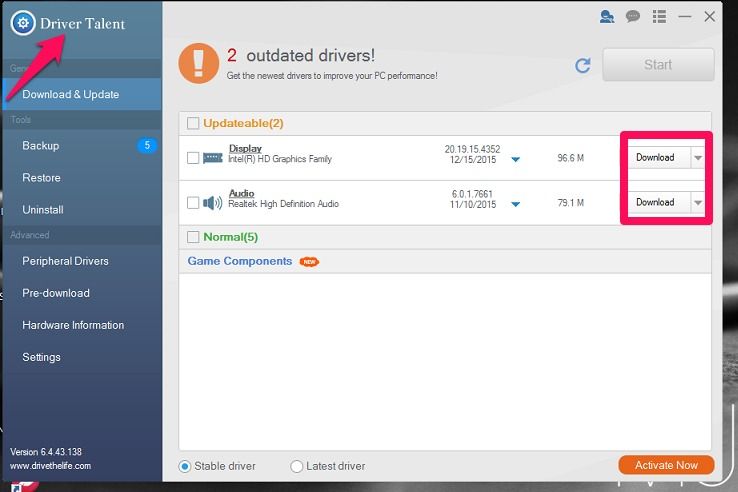Click version 20.19.15.4352 text
Screen dimensions: 738x492
(473, 149)
